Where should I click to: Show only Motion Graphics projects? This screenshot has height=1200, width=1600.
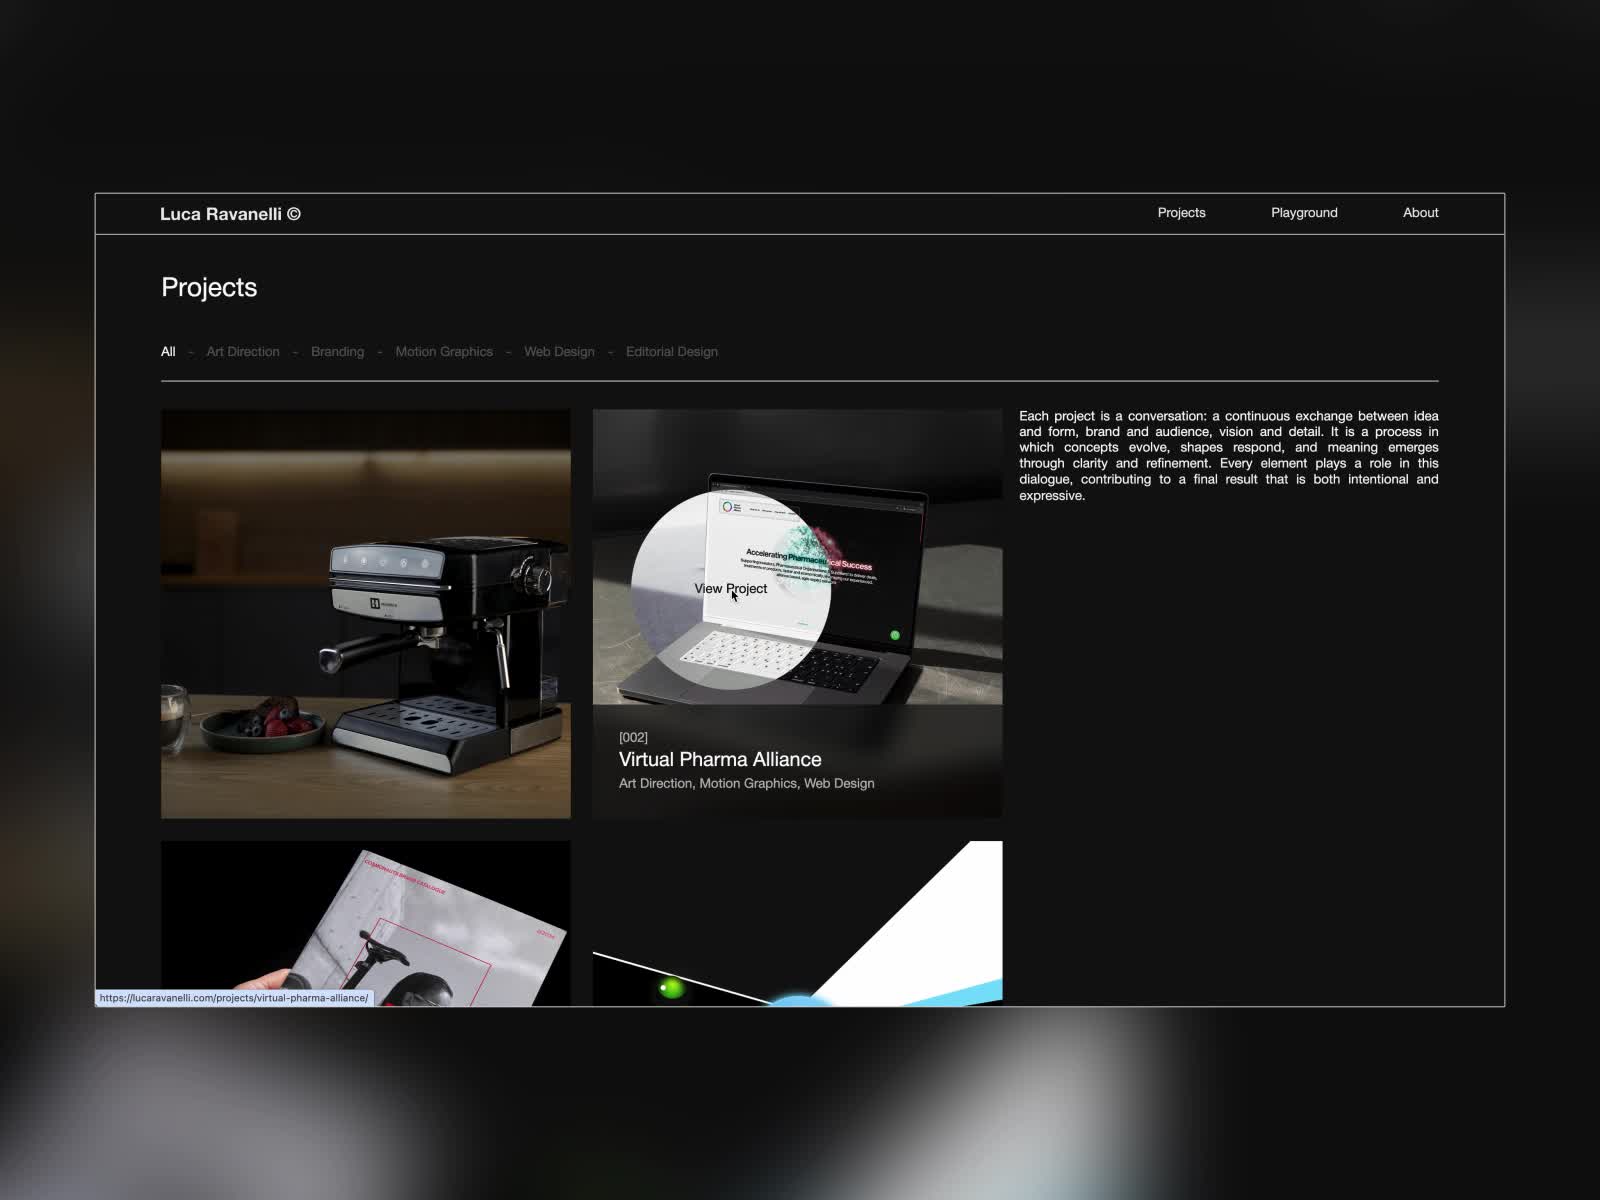pyautogui.click(x=444, y=352)
